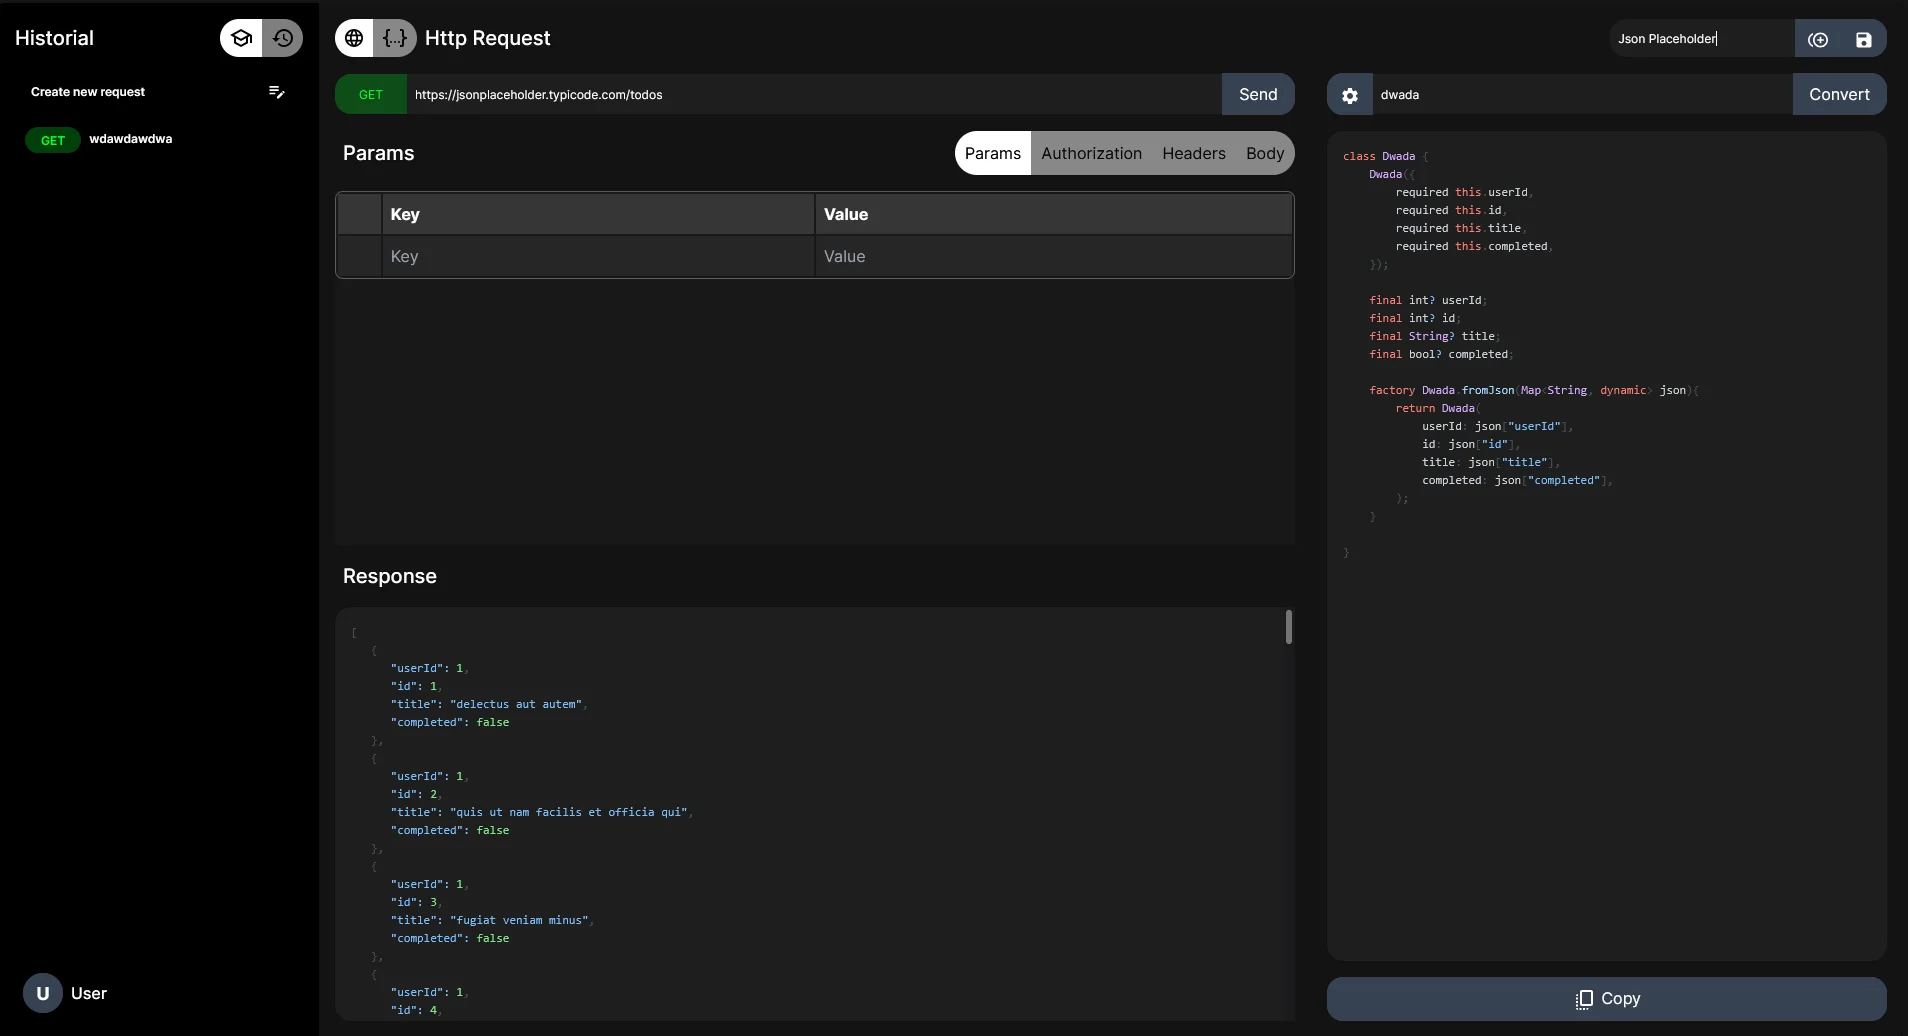Select the Body tab
The image size is (1908, 1036).
[x=1264, y=153]
